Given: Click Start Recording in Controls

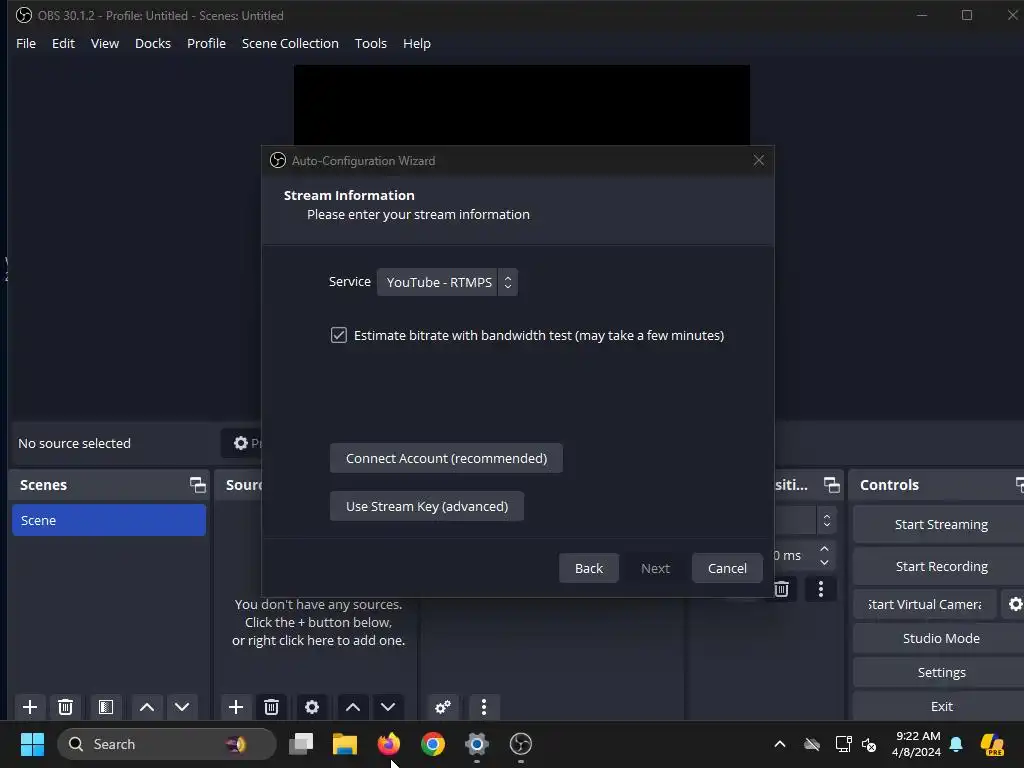Looking at the screenshot, I should pos(940,566).
